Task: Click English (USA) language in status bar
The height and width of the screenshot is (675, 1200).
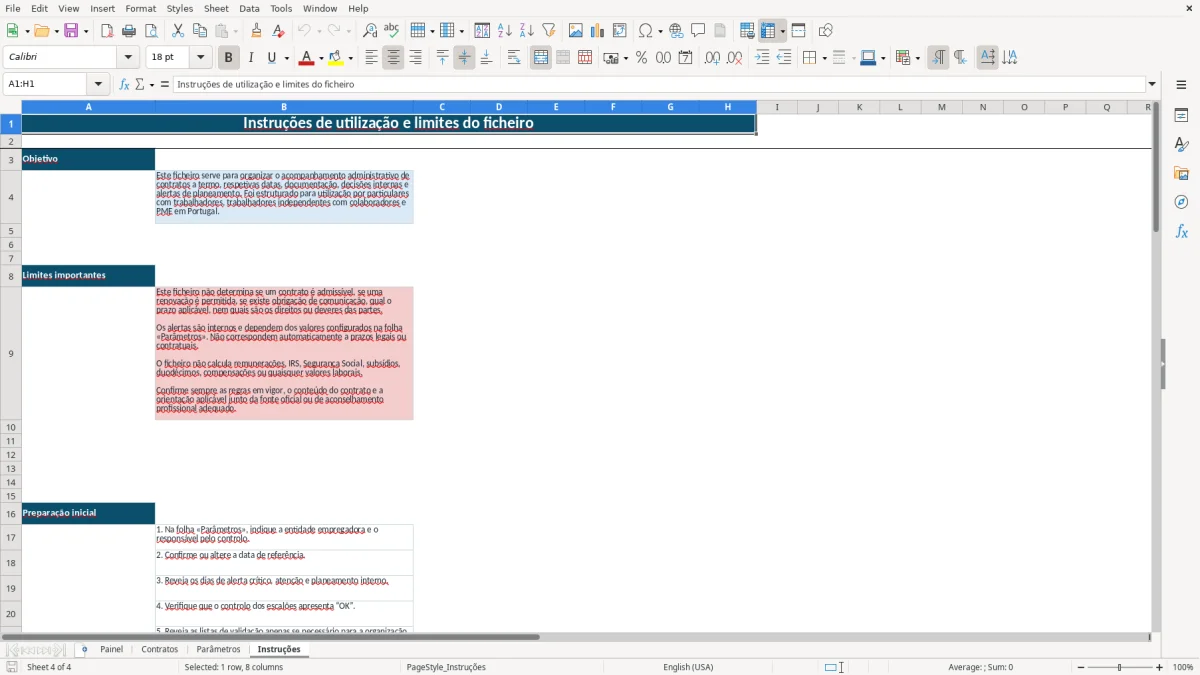Action: point(688,667)
